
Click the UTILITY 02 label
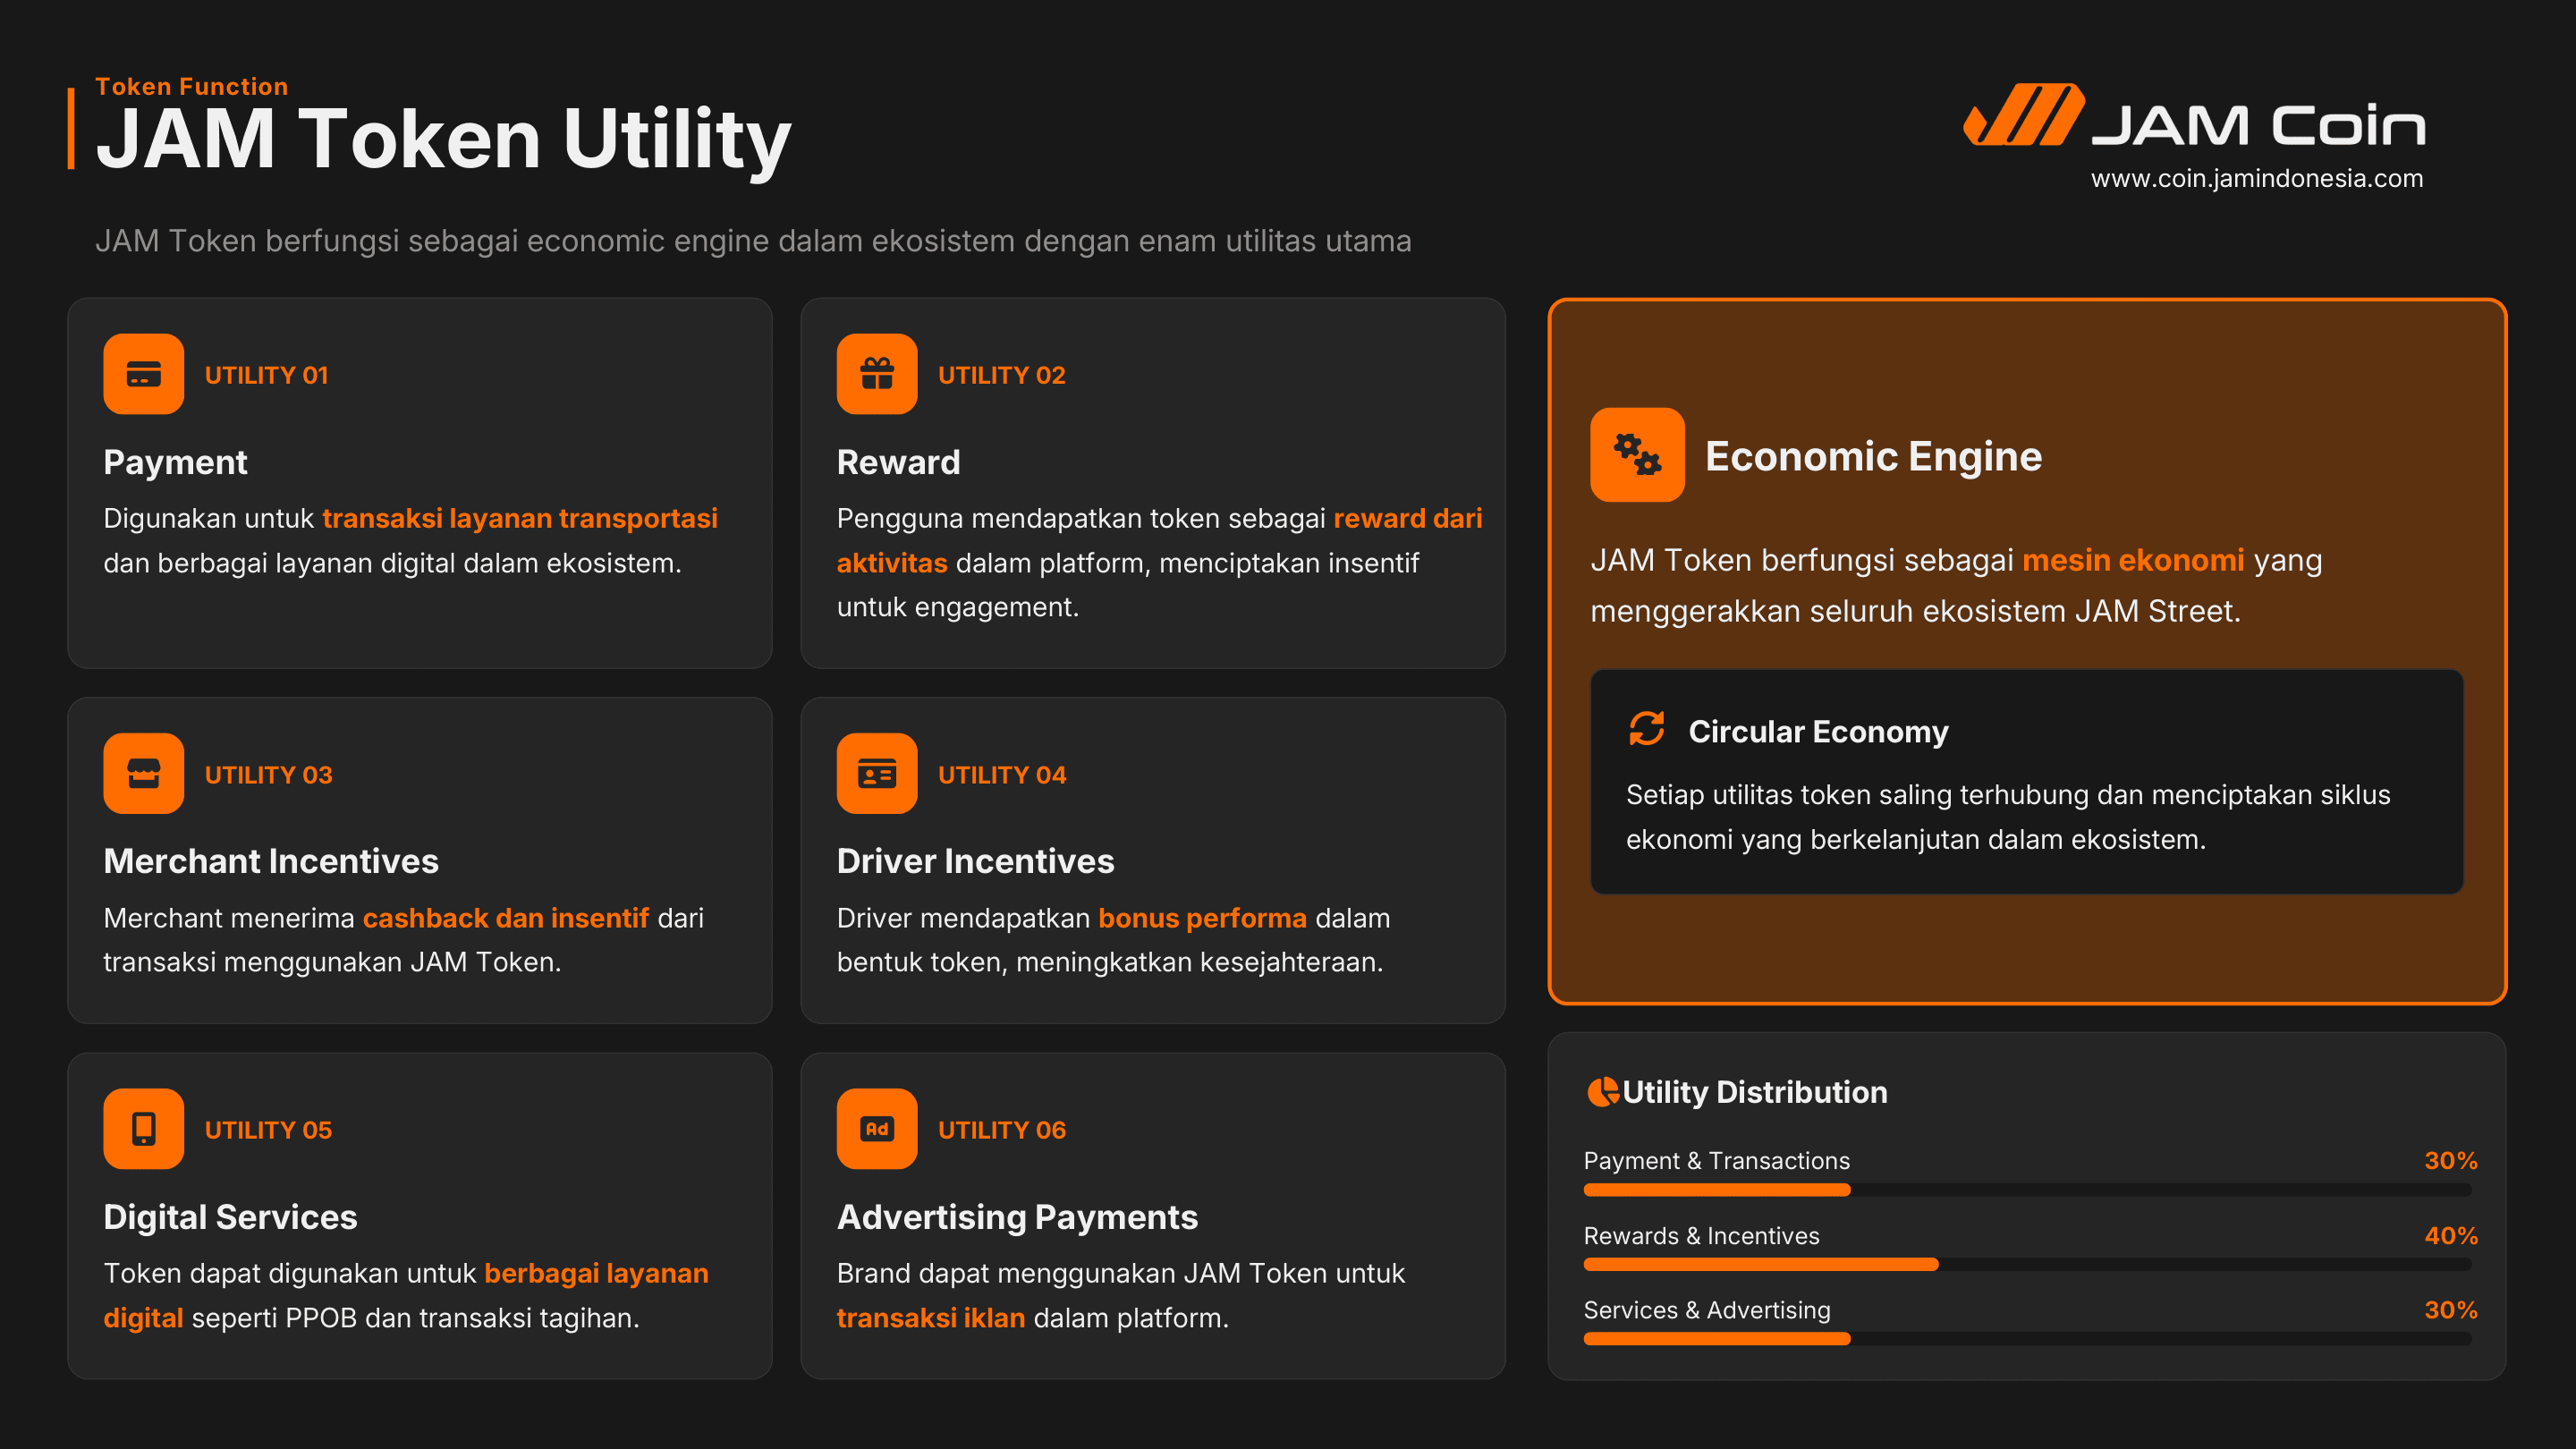(x=1001, y=375)
